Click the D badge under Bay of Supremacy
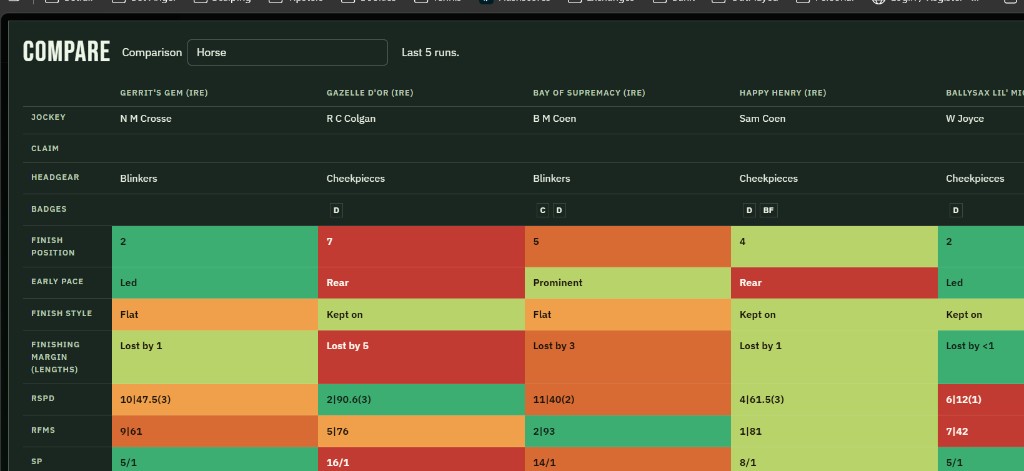Screen dimensions: 1024x471 pyautogui.click(x=559, y=210)
